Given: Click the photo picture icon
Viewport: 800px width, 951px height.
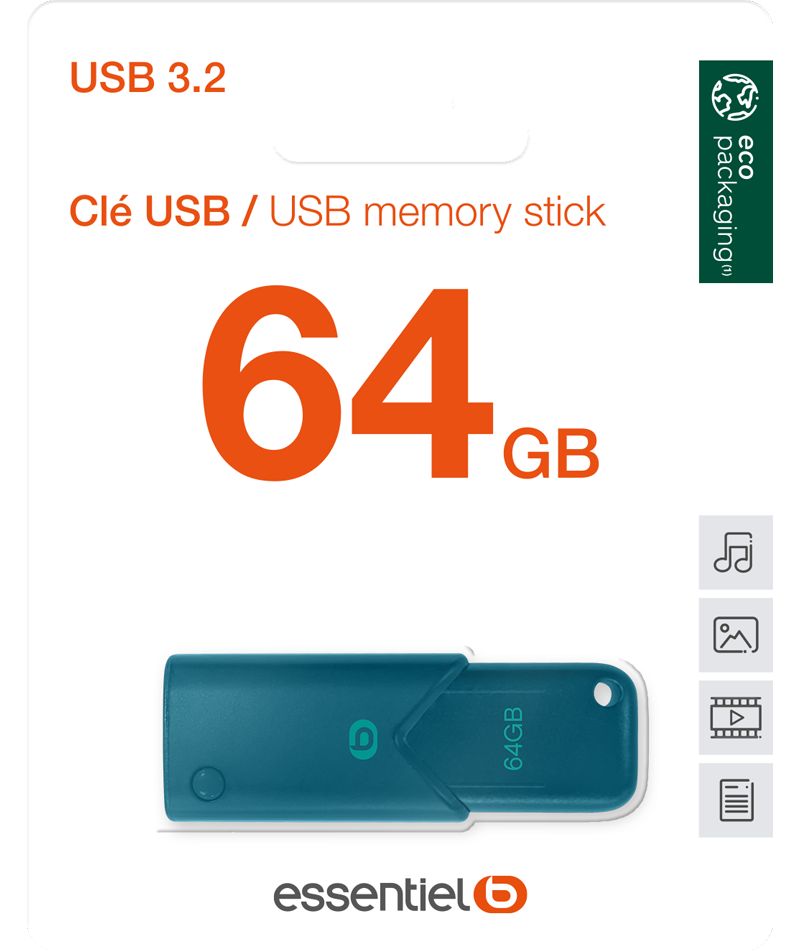Looking at the screenshot, I should 735,634.
